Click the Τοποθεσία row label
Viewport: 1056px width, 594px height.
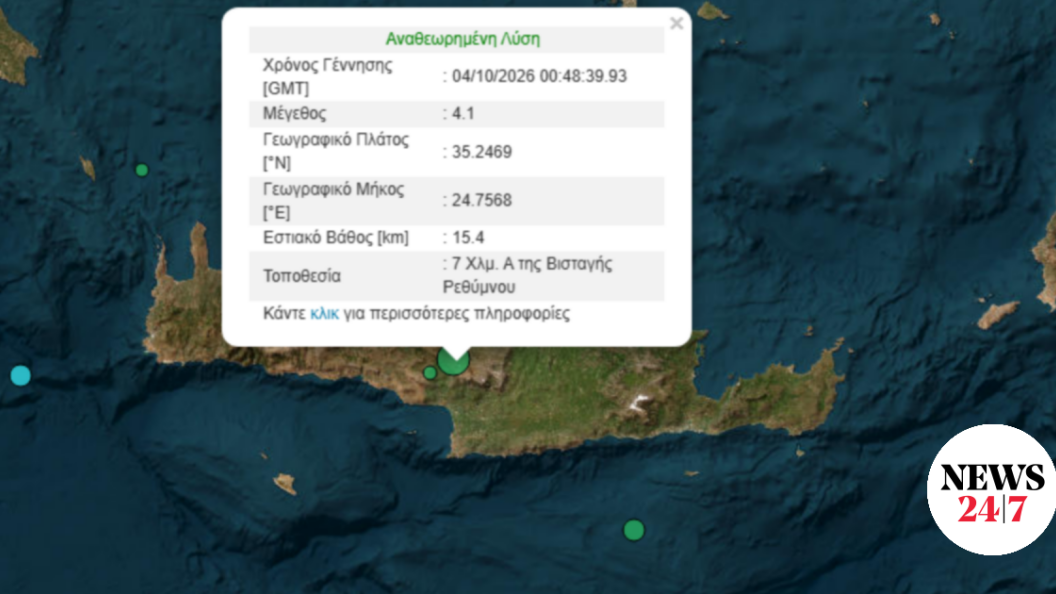coord(302,276)
